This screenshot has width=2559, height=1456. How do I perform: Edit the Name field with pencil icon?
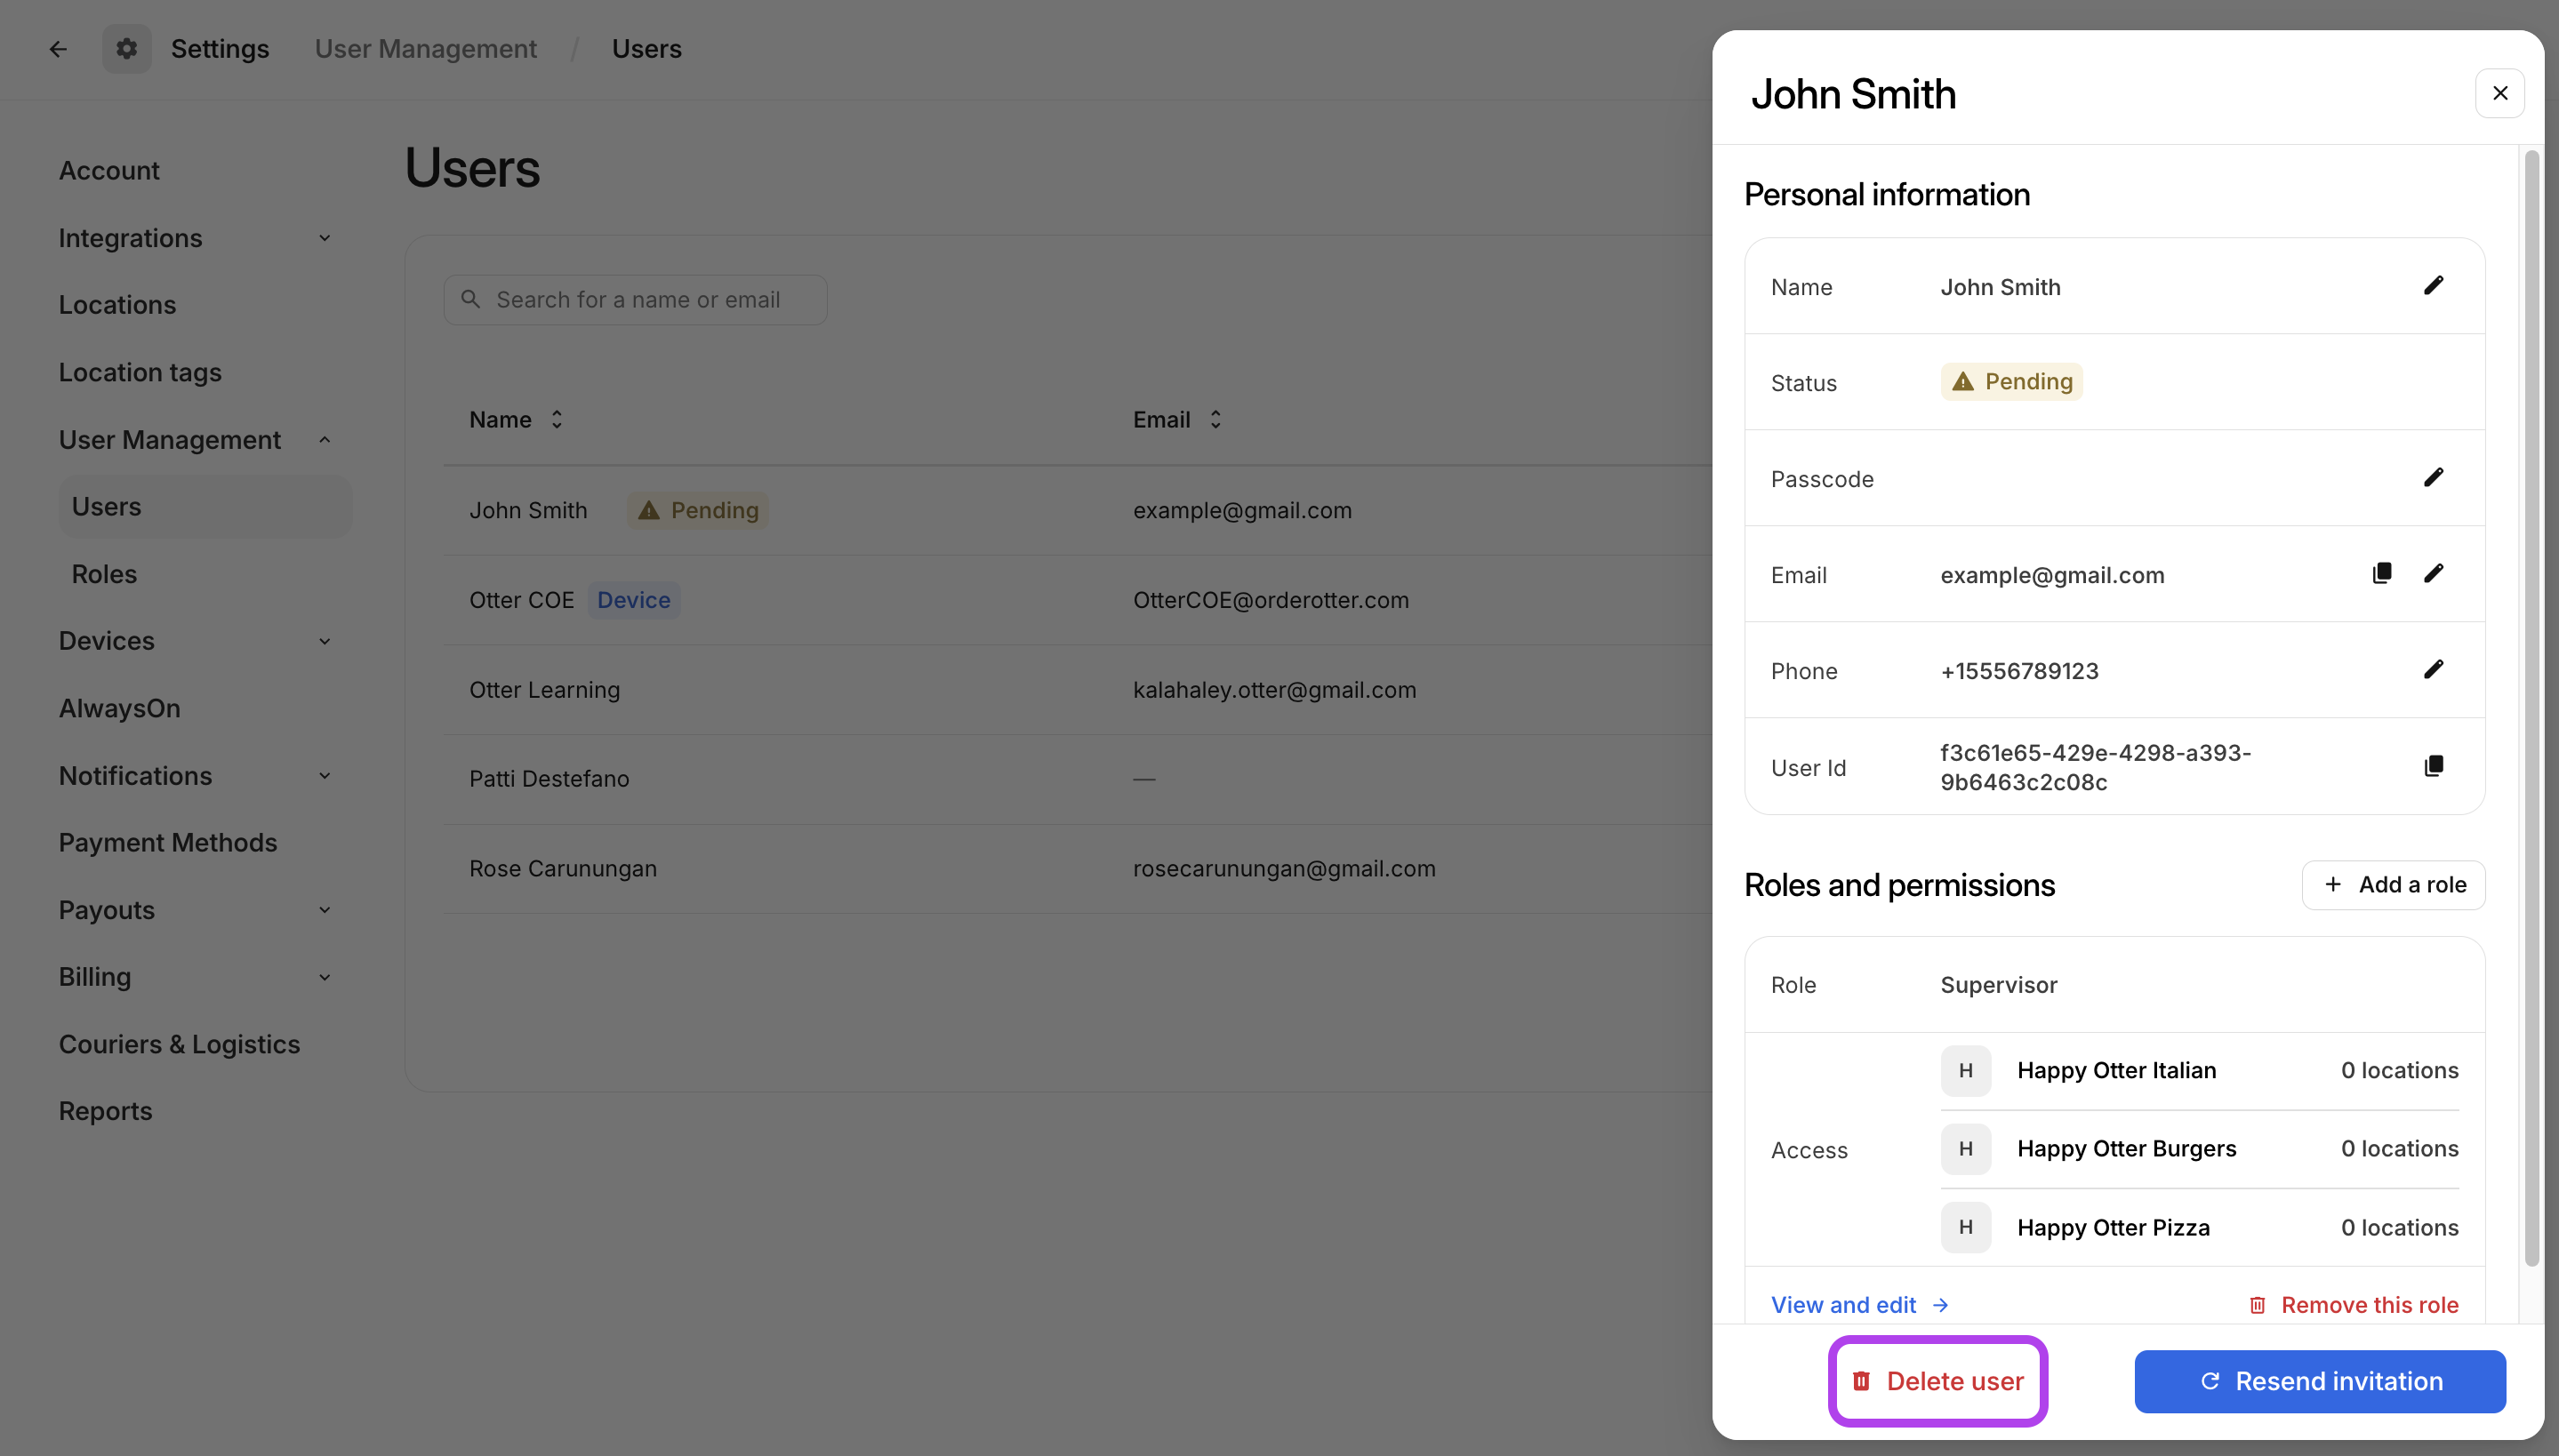pos(2433,286)
